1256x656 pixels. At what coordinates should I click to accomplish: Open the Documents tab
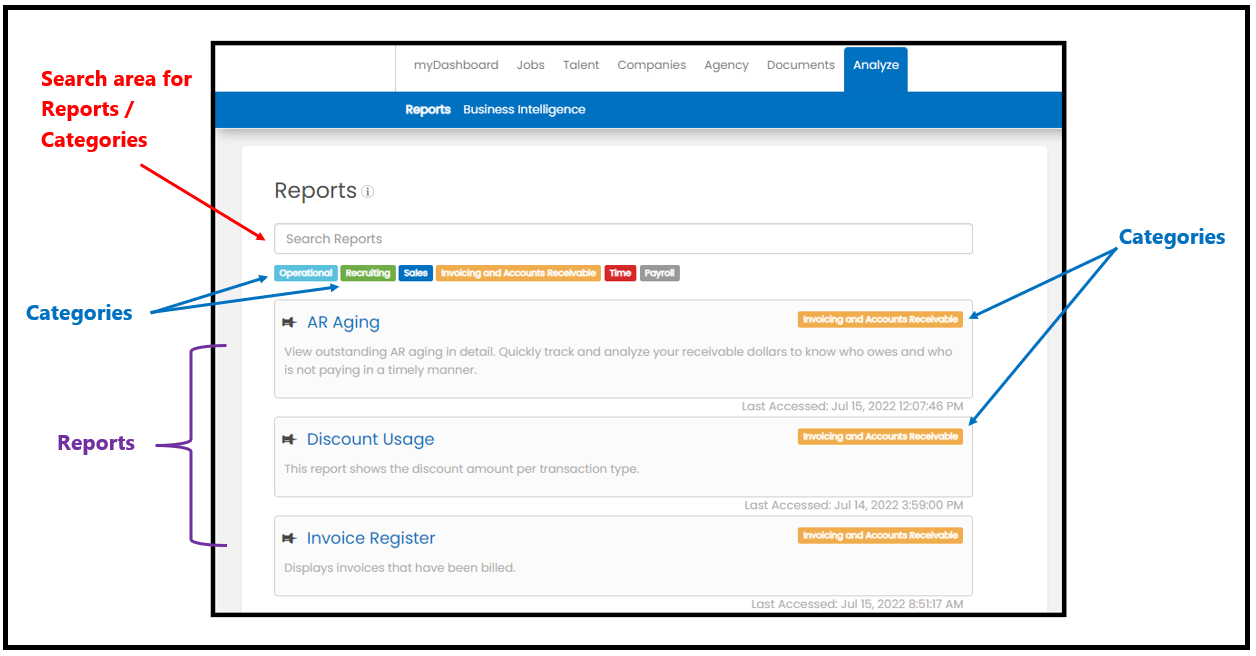[x=801, y=65]
